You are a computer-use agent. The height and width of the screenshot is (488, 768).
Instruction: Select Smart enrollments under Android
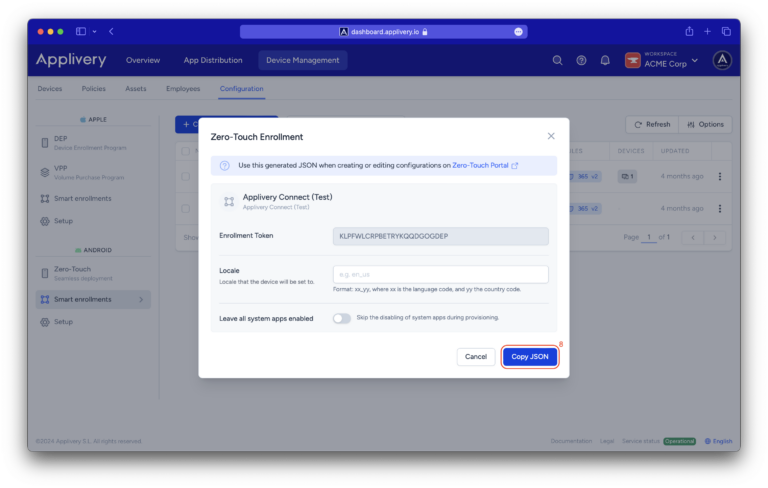click(93, 299)
